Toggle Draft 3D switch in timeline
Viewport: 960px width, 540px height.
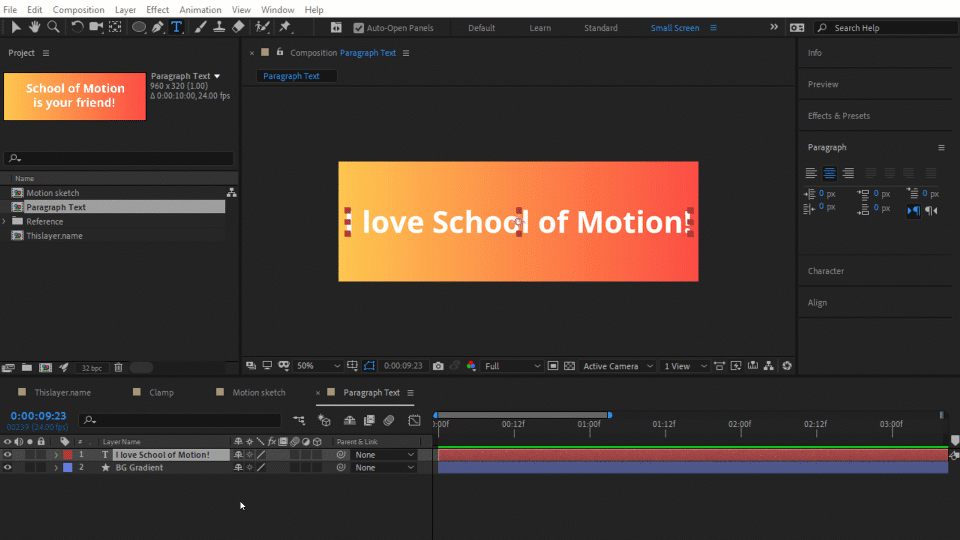point(324,420)
